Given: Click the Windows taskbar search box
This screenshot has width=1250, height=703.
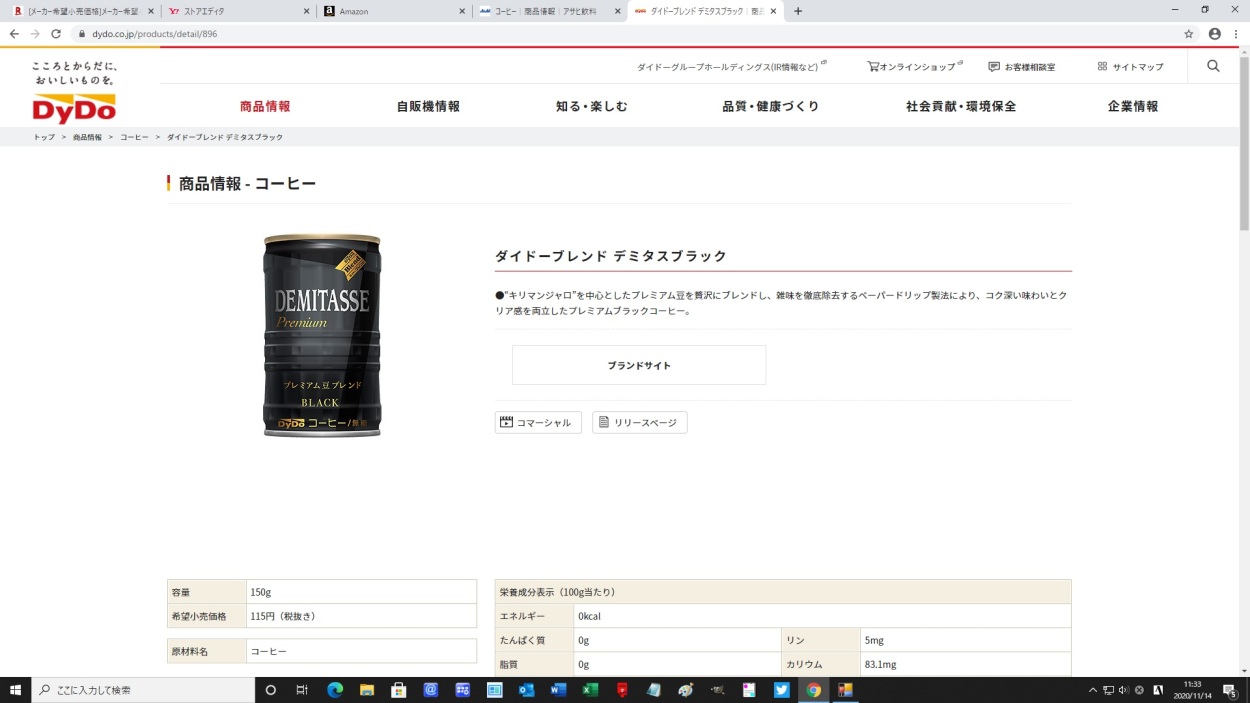Looking at the screenshot, I should coord(141,690).
